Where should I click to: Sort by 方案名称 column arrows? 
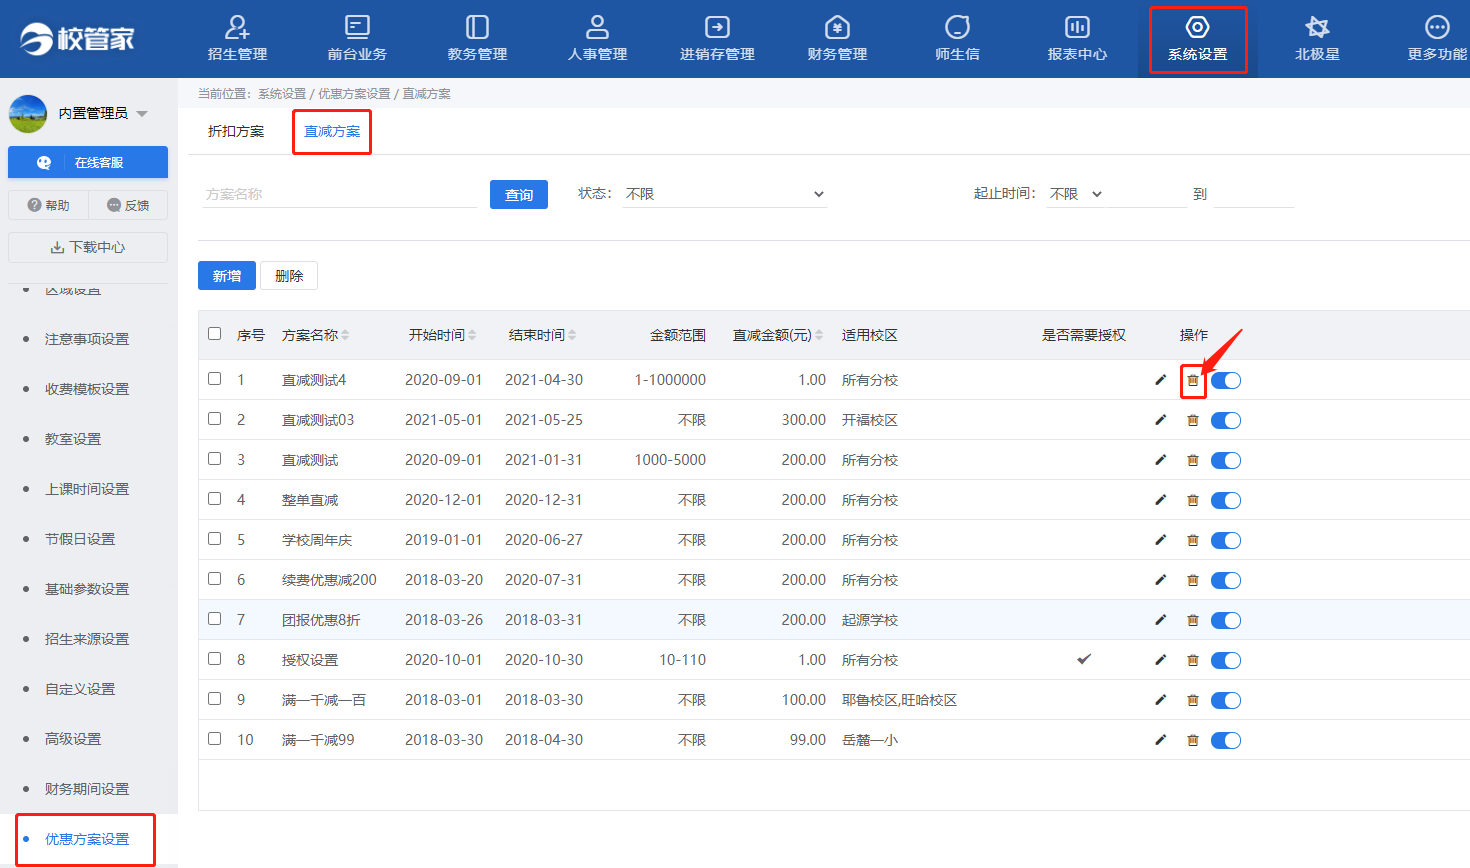pos(345,335)
